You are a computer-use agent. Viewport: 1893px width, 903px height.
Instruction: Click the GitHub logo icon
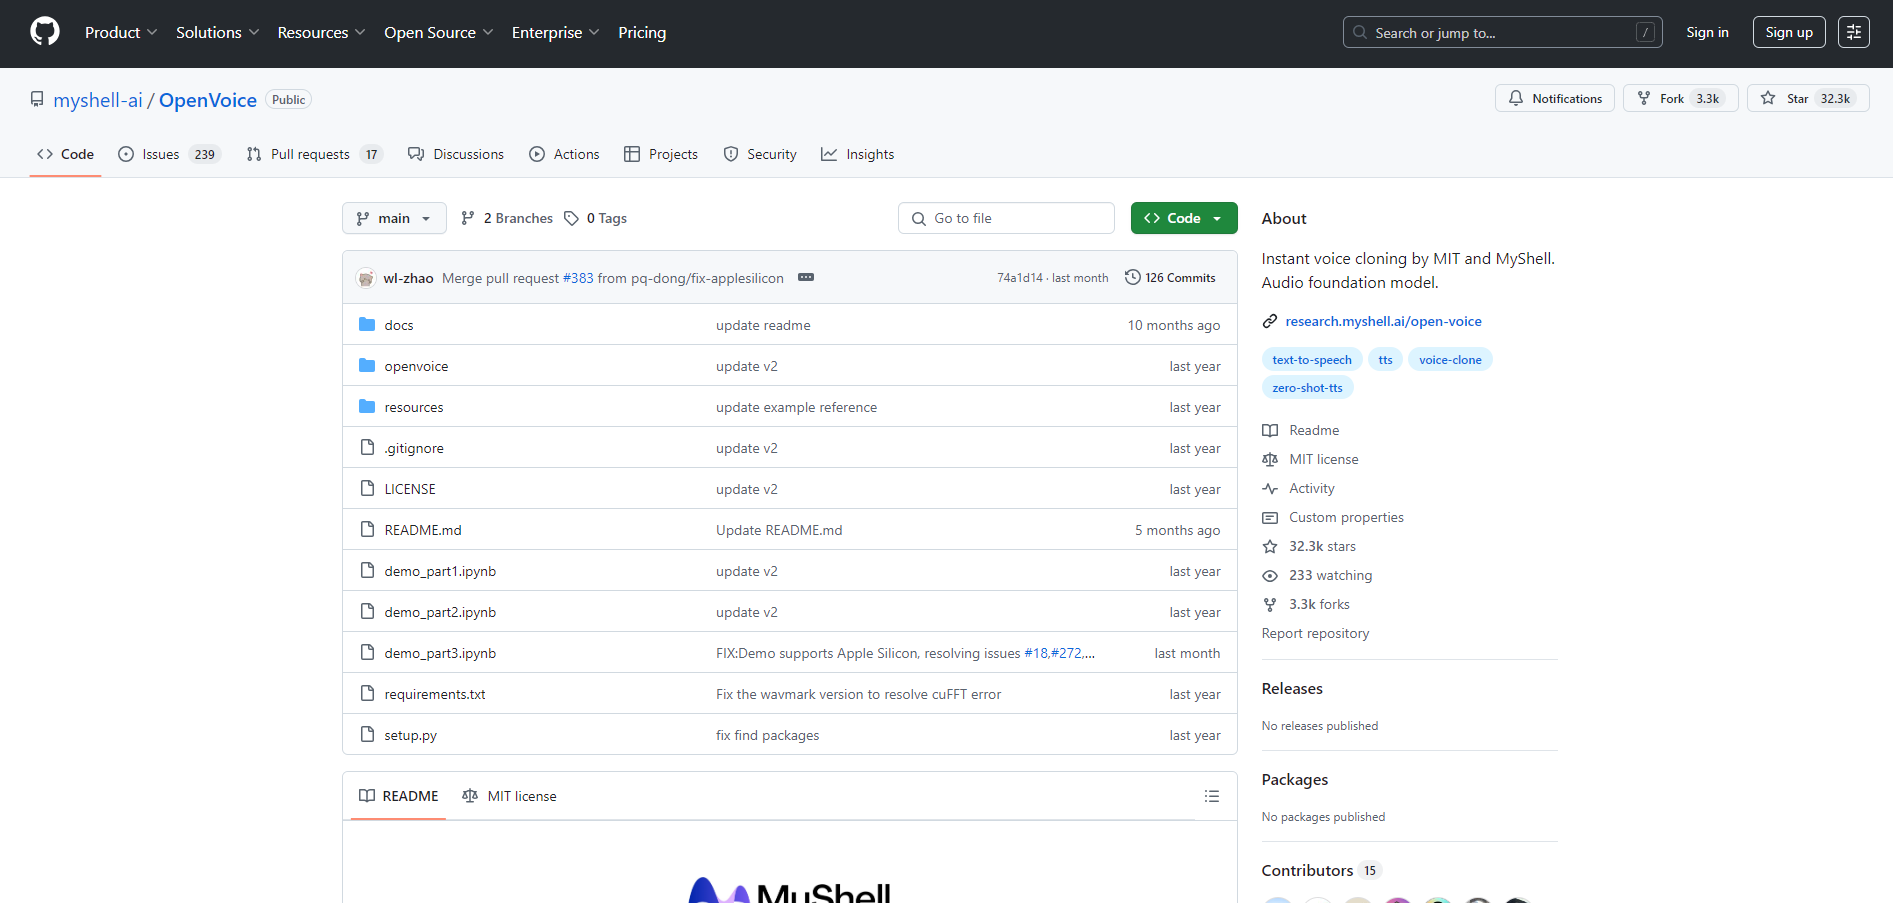[45, 32]
